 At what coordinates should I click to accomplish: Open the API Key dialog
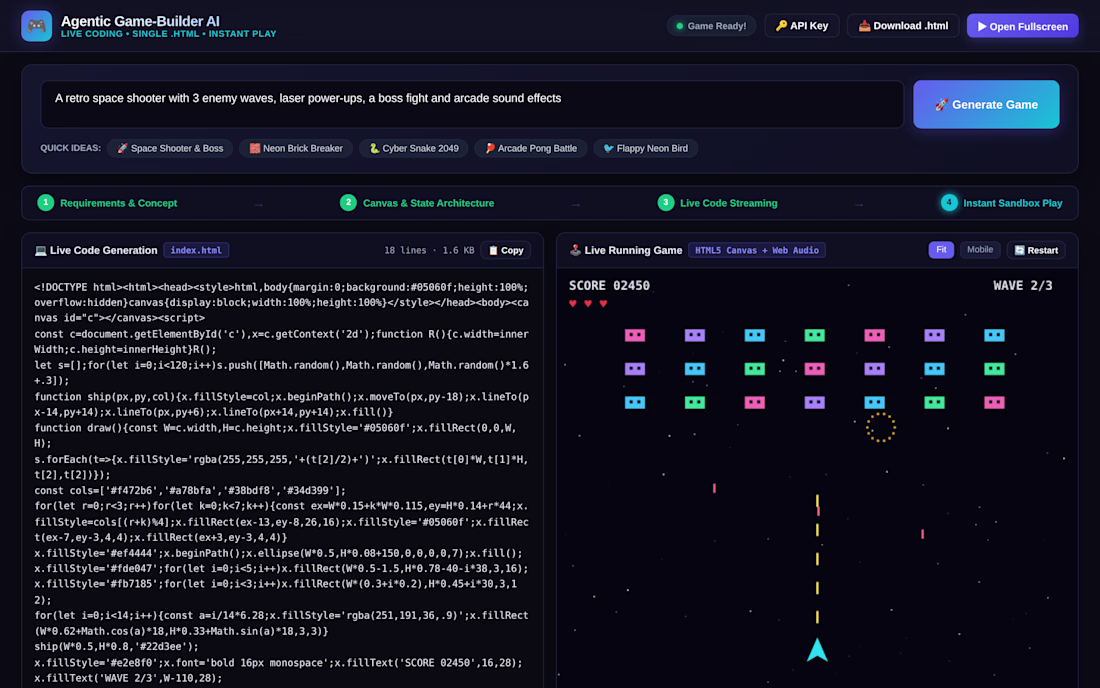(x=801, y=26)
